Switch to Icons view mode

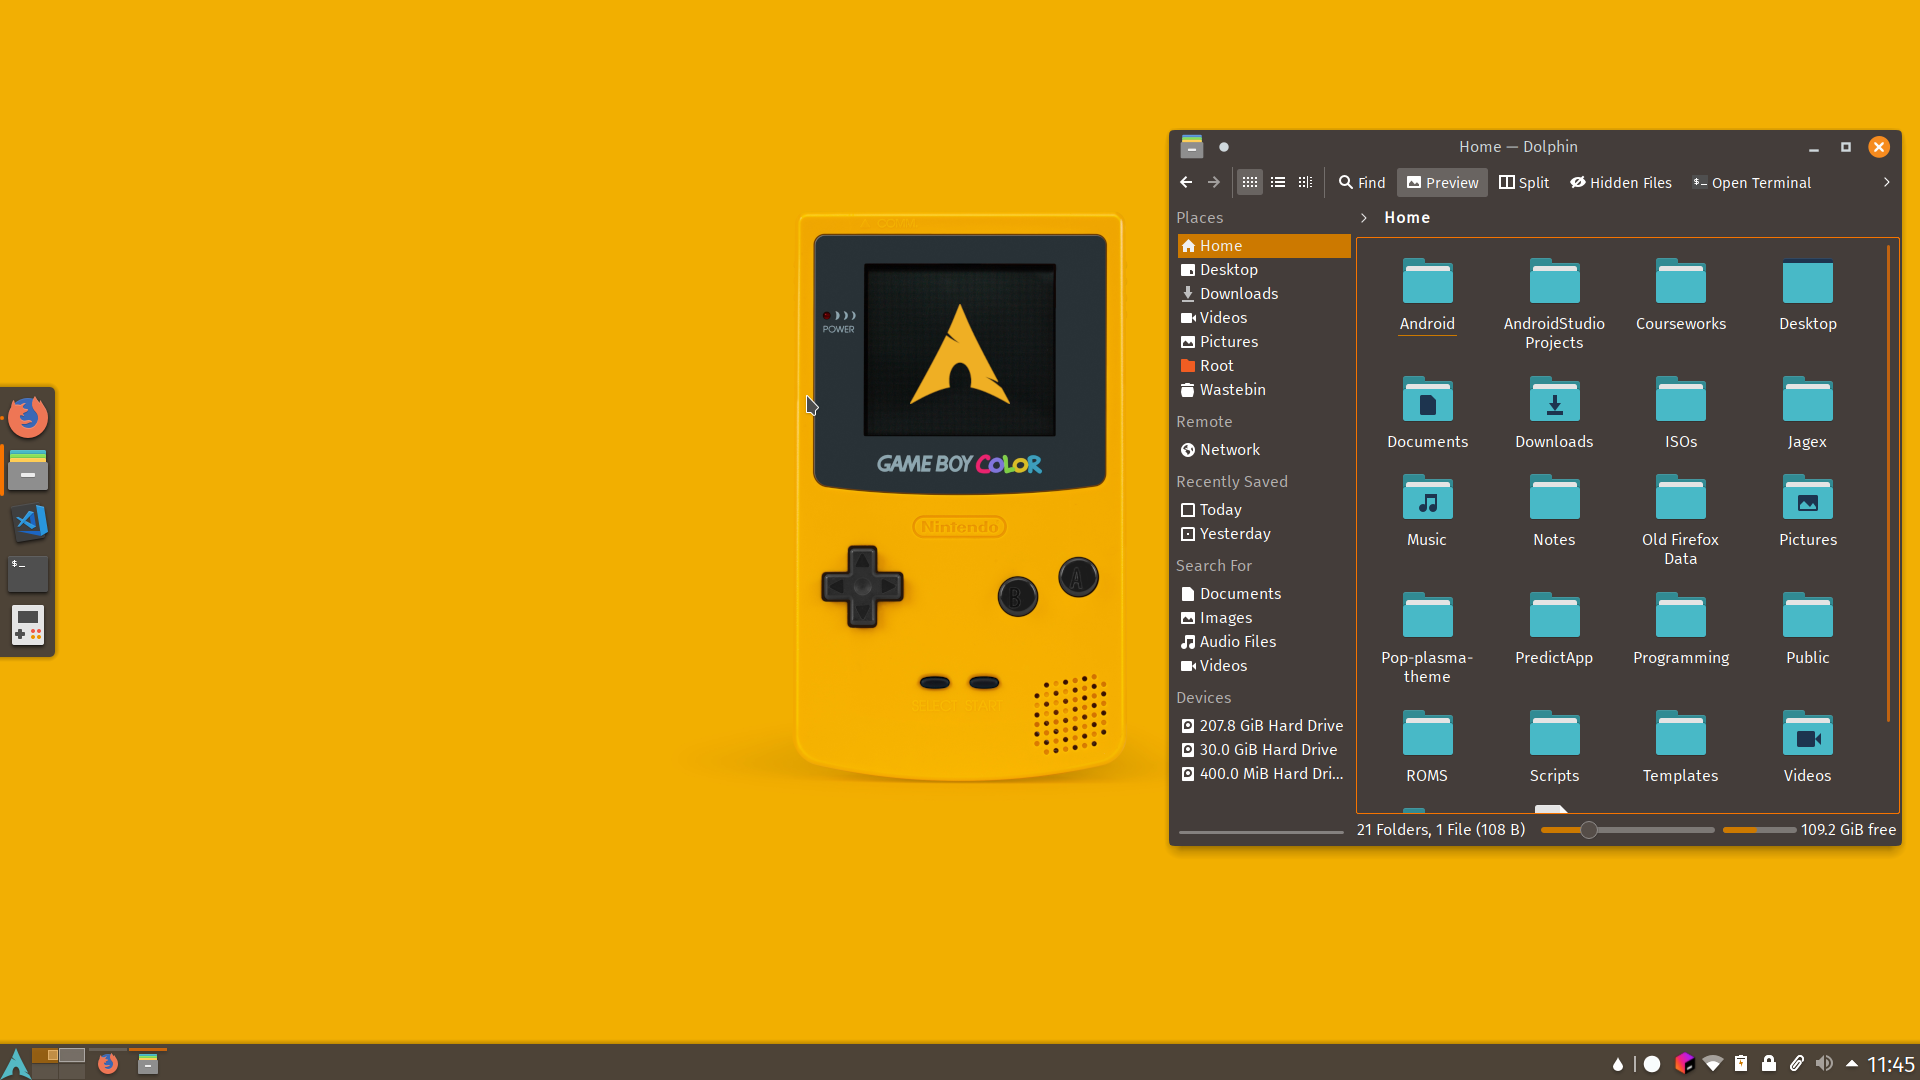pos(1249,182)
